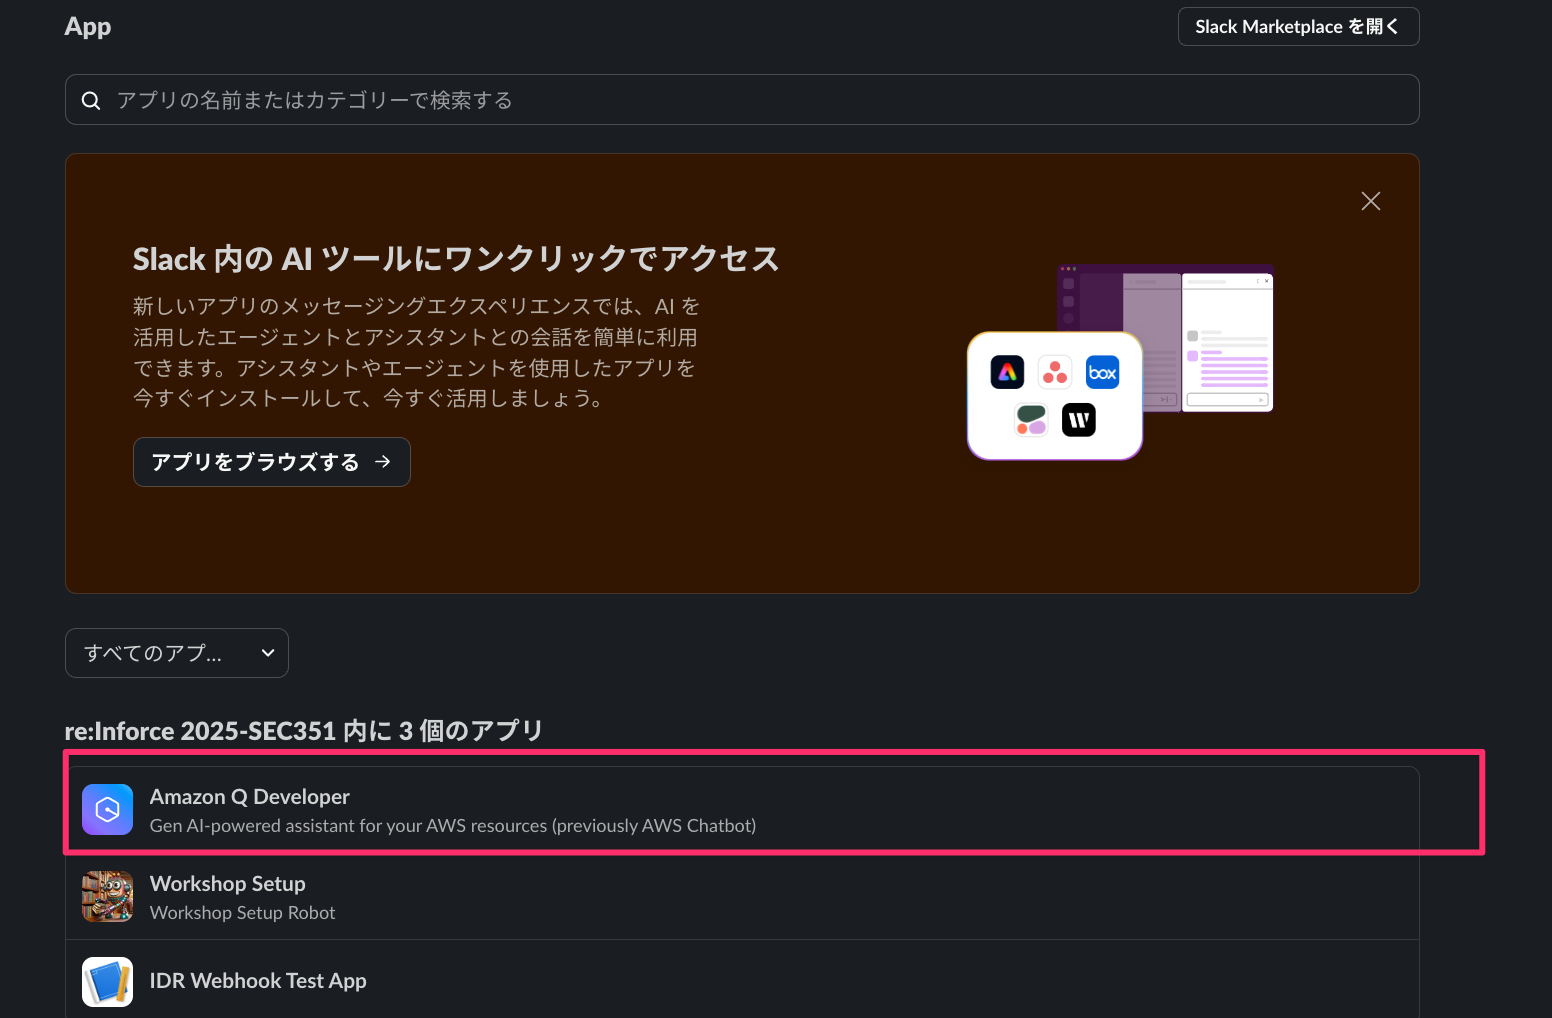Click the Workshop Setup robot icon

click(x=108, y=896)
